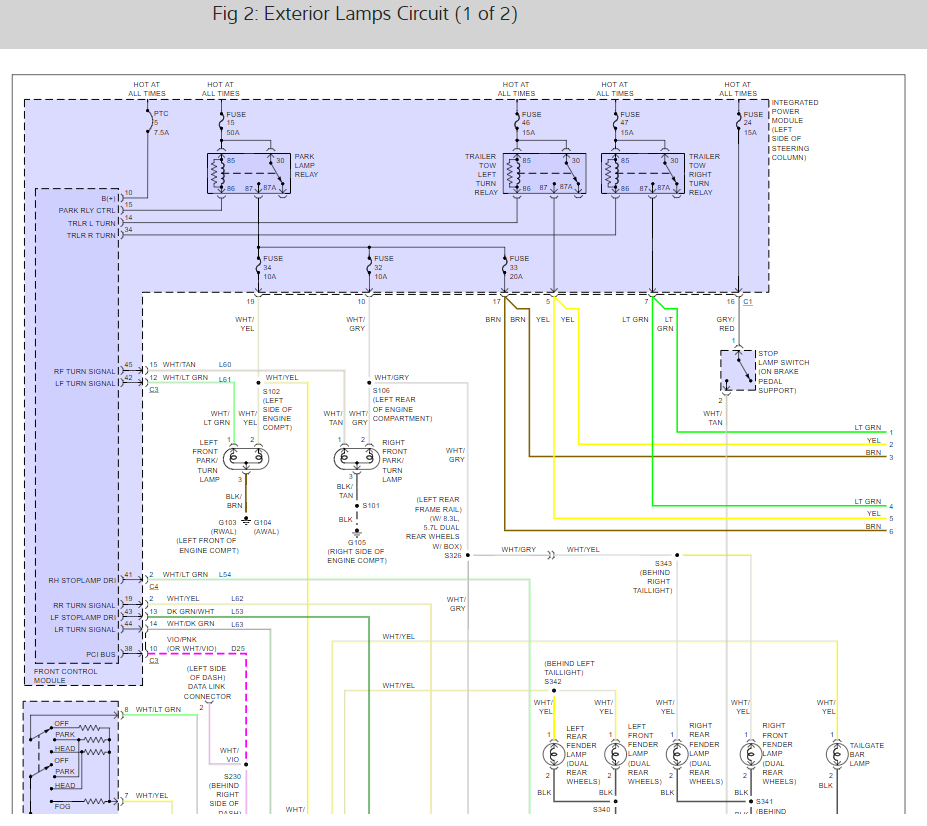The height and width of the screenshot is (826, 927).
Task: Click the Fuse 15 50A symbol
Action: tap(222, 122)
